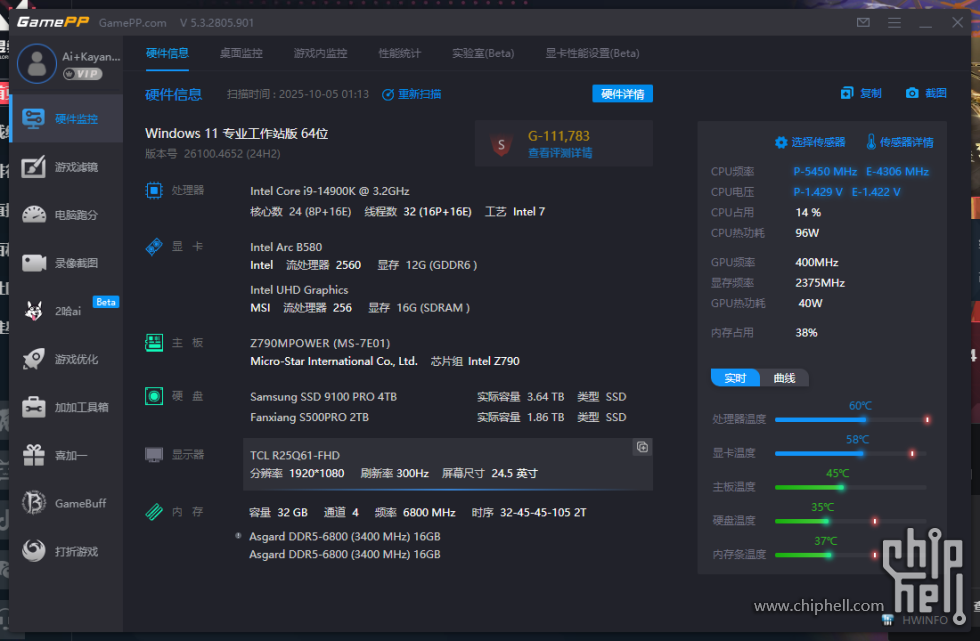Select the memory slot radio dot beside Asgard
Viewport: 980px width, 641px height.
(x=238, y=536)
